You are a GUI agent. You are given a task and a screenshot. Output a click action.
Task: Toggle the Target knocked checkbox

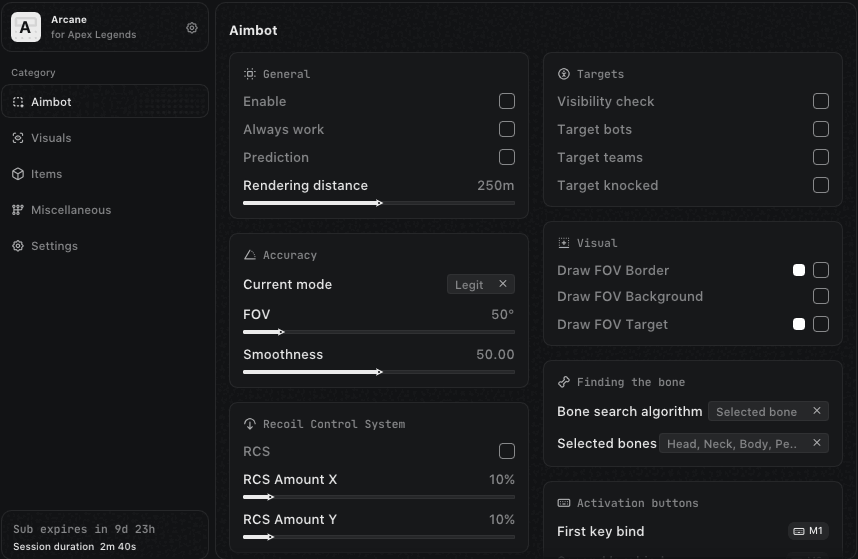(821, 185)
